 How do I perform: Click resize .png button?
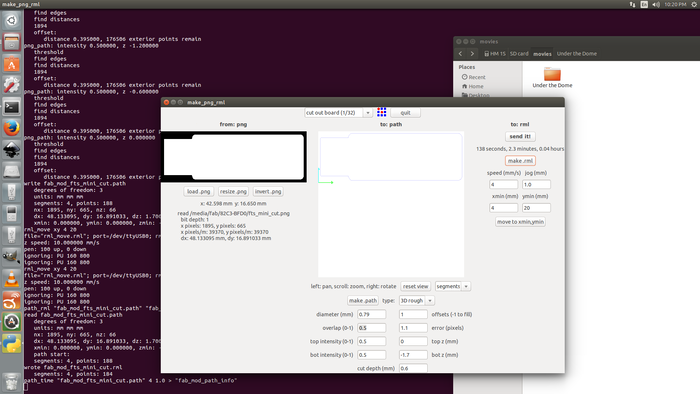(233, 191)
